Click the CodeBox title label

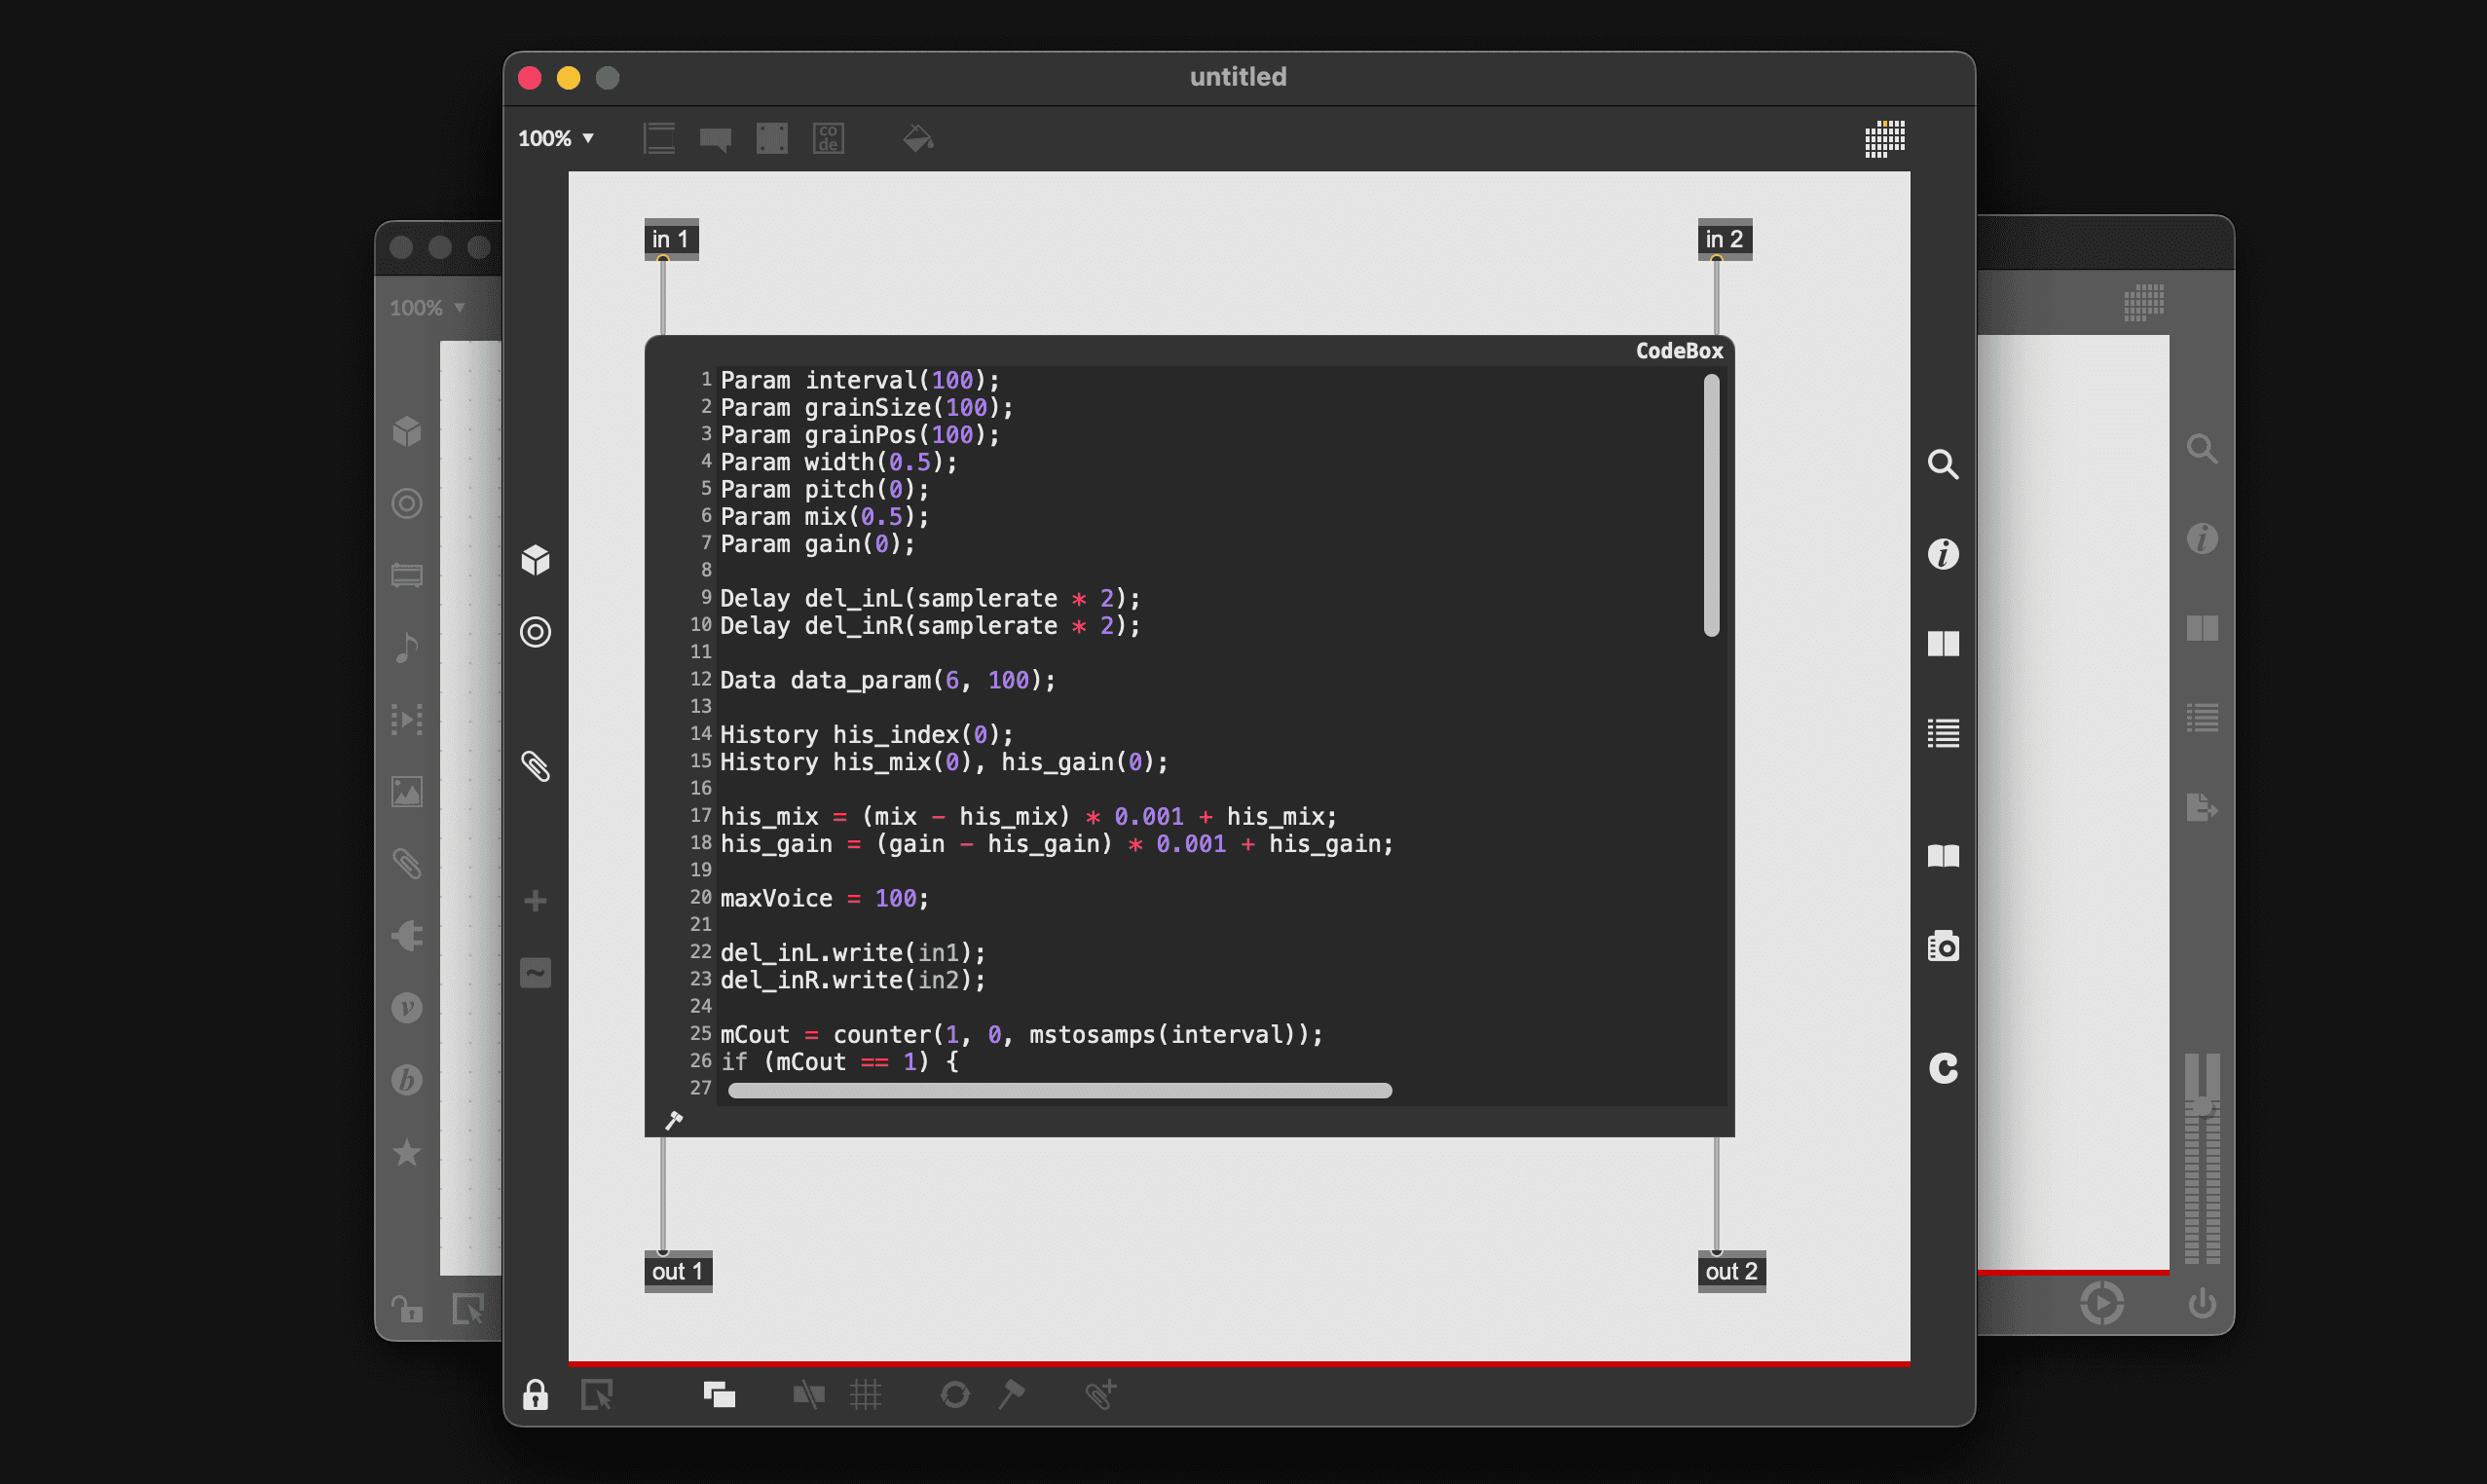pyautogui.click(x=1678, y=350)
